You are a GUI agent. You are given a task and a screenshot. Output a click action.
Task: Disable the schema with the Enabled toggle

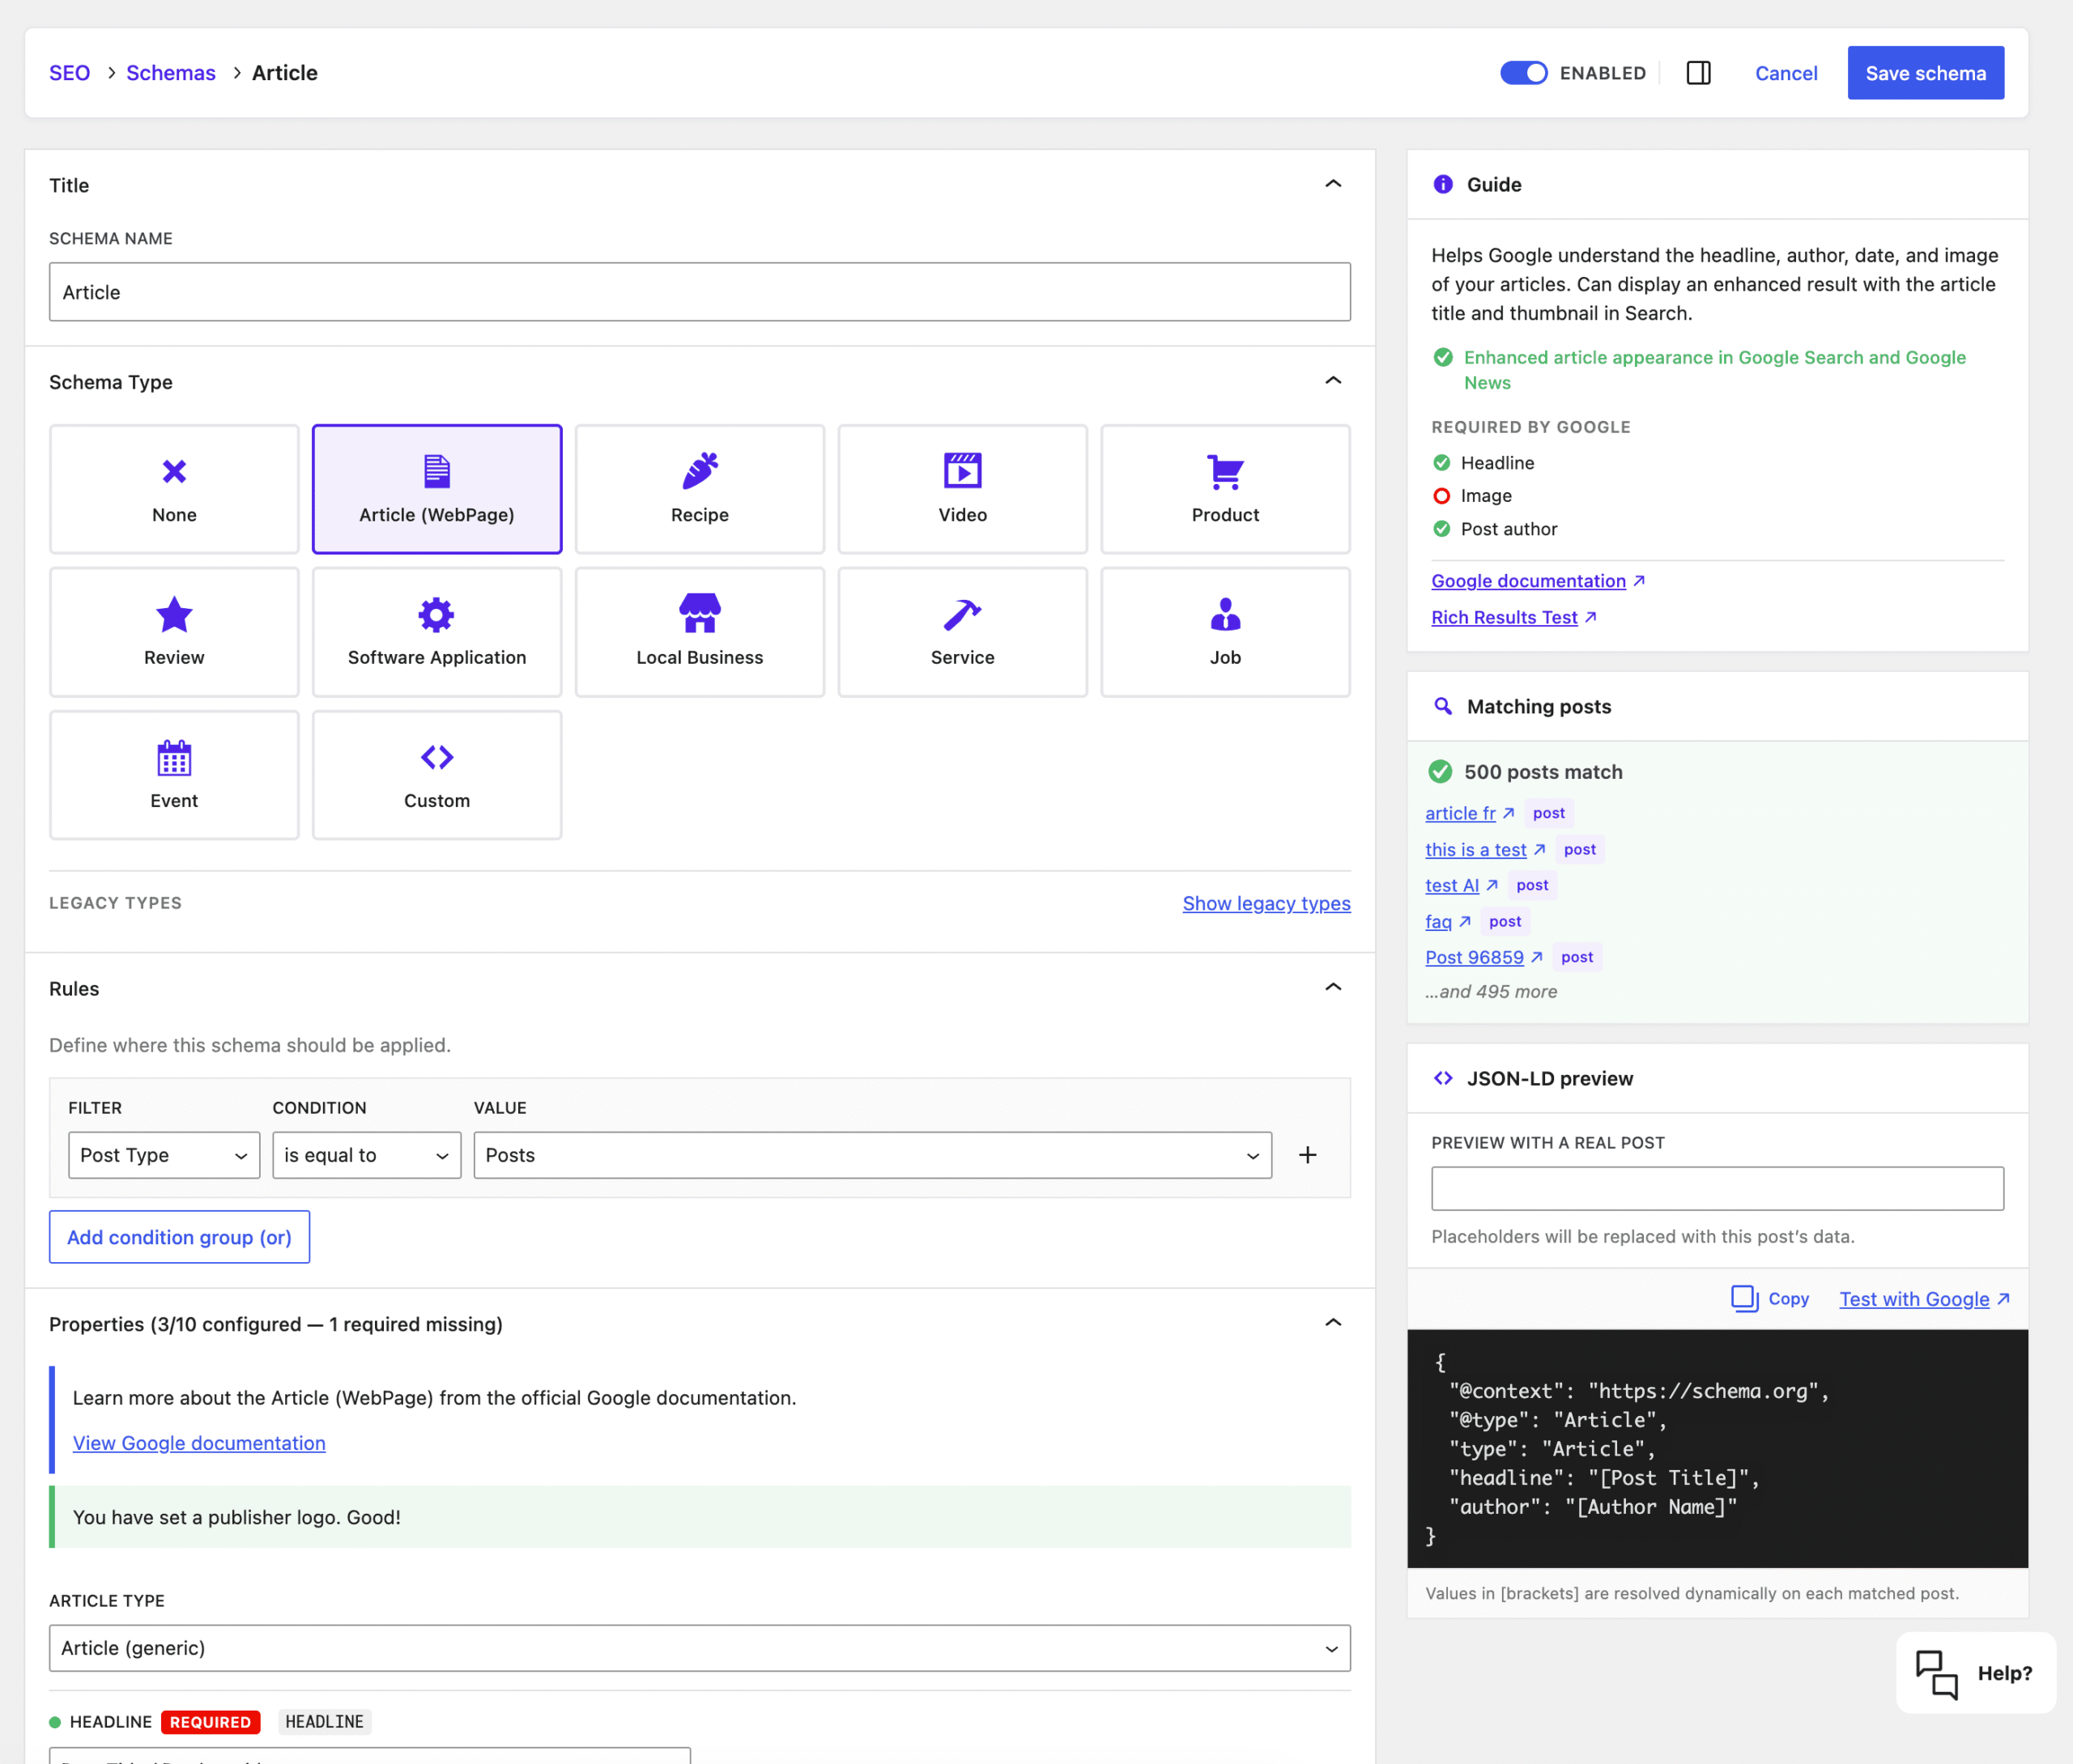pos(1523,73)
